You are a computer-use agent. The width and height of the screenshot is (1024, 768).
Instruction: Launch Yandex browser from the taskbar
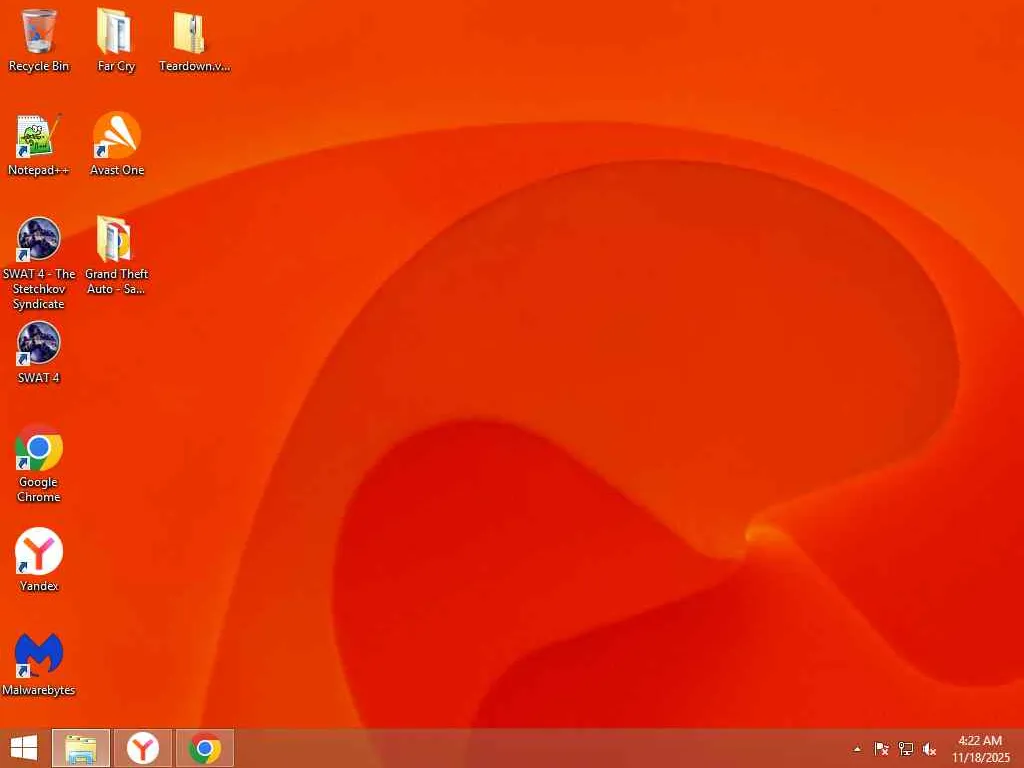[142, 748]
